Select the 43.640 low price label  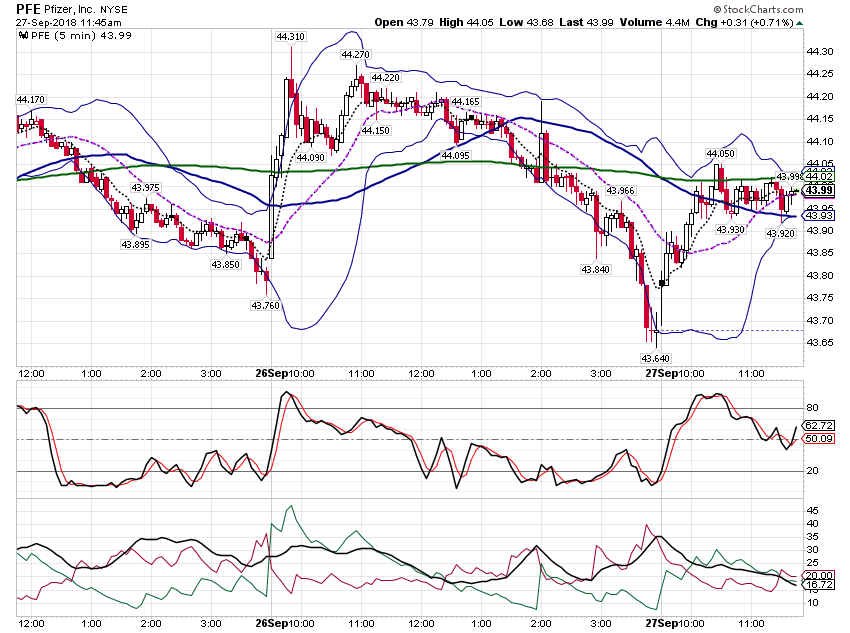point(655,358)
